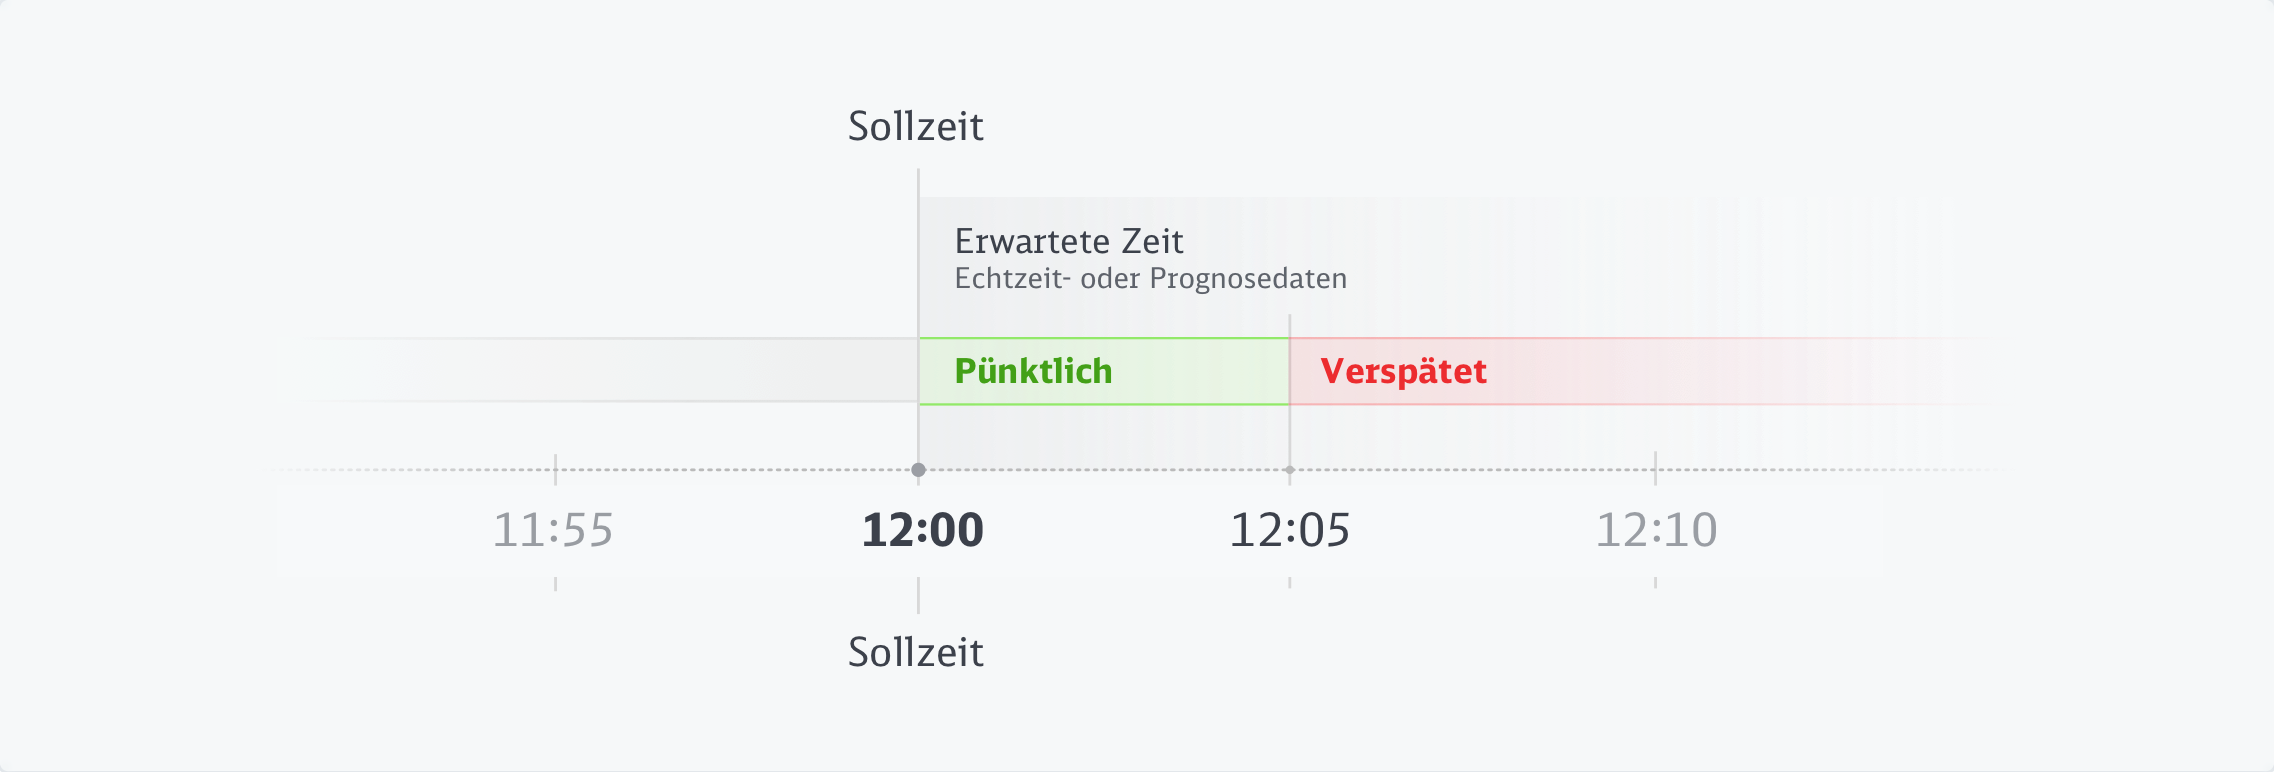Click the line connecting 12:00 to the lower Sollzeit
The width and height of the screenshot is (2274, 772).
[x=918, y=596]
